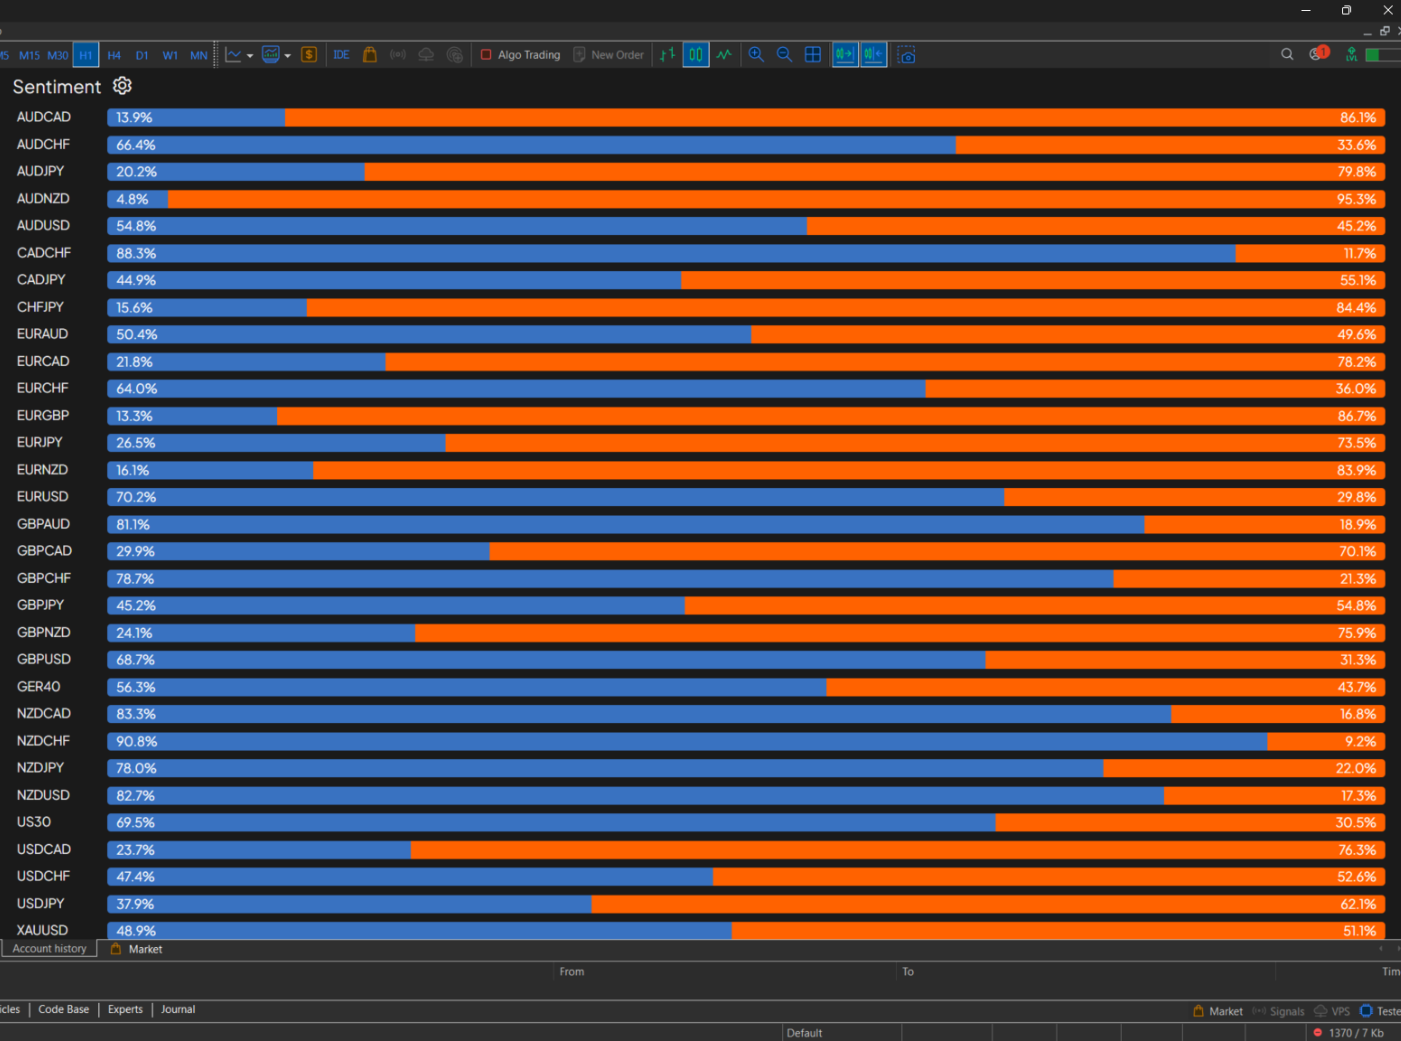Open Sentiment settings gear
The width and height of the screenshot is (1401, 1041).
click(x=122, y=86)
